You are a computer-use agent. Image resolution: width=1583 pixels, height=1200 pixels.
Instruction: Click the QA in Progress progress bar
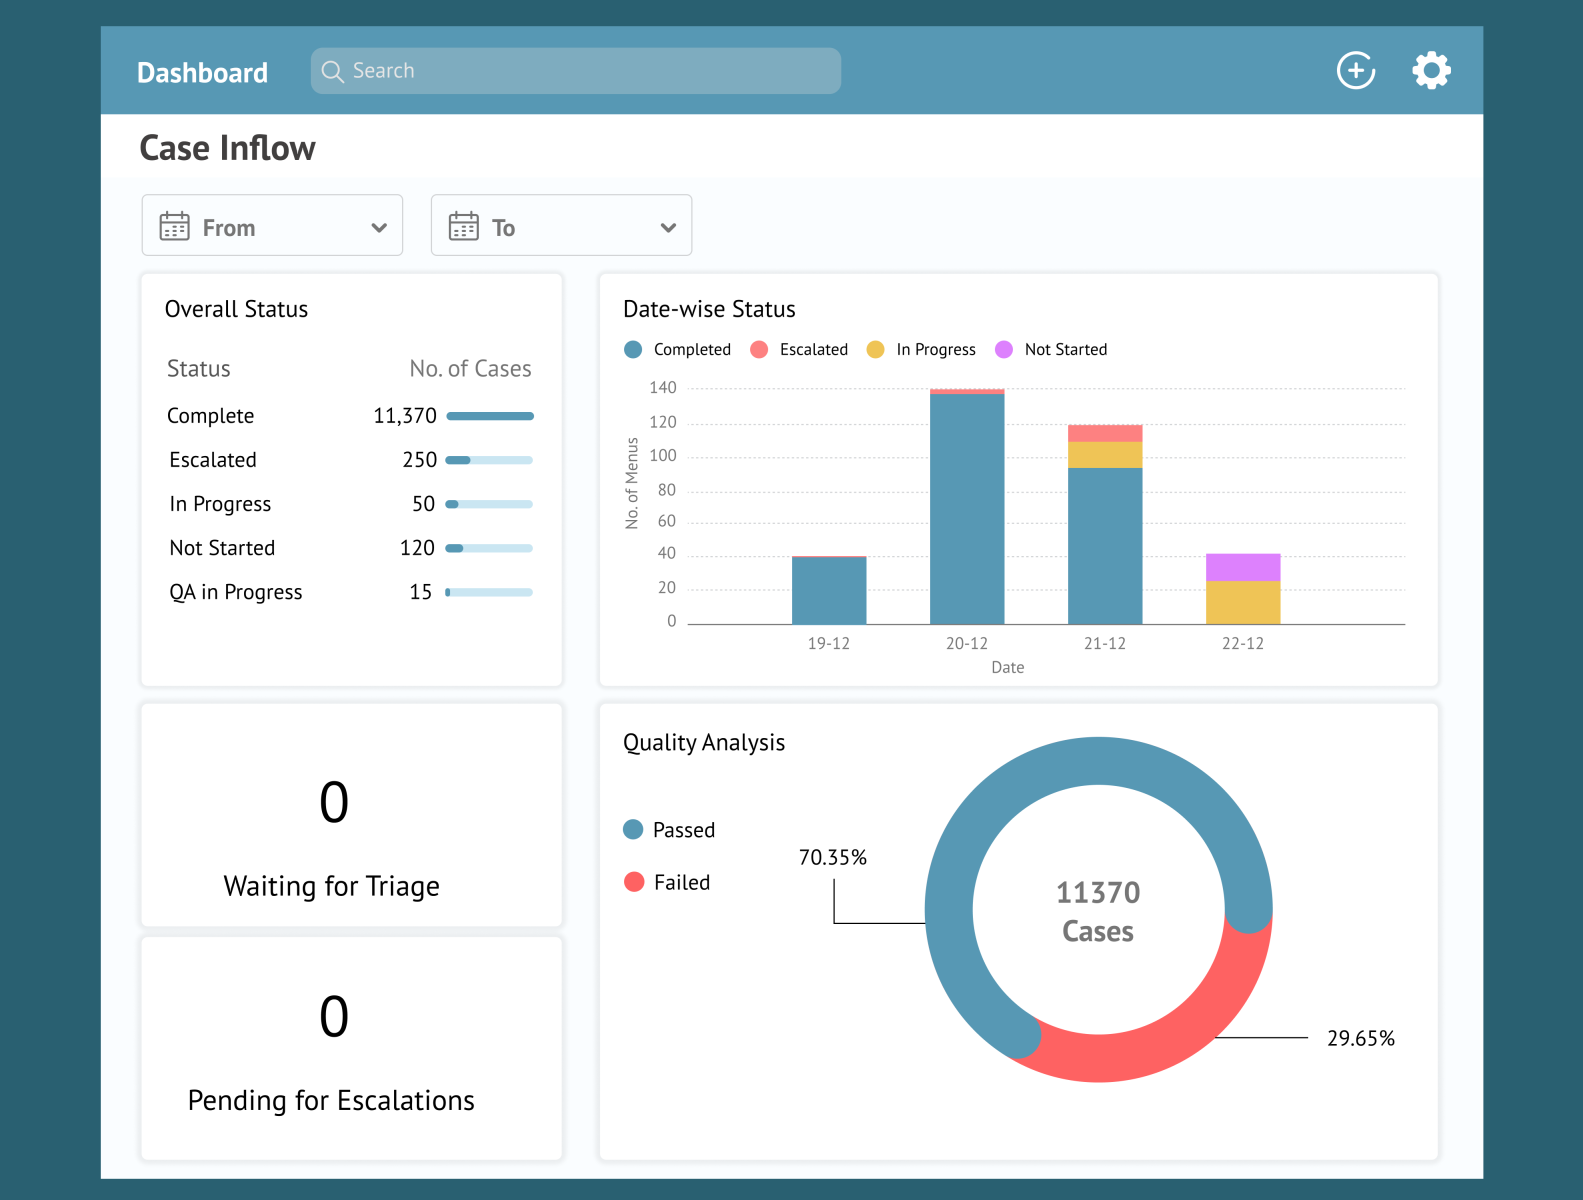click(x=489, y=592)
